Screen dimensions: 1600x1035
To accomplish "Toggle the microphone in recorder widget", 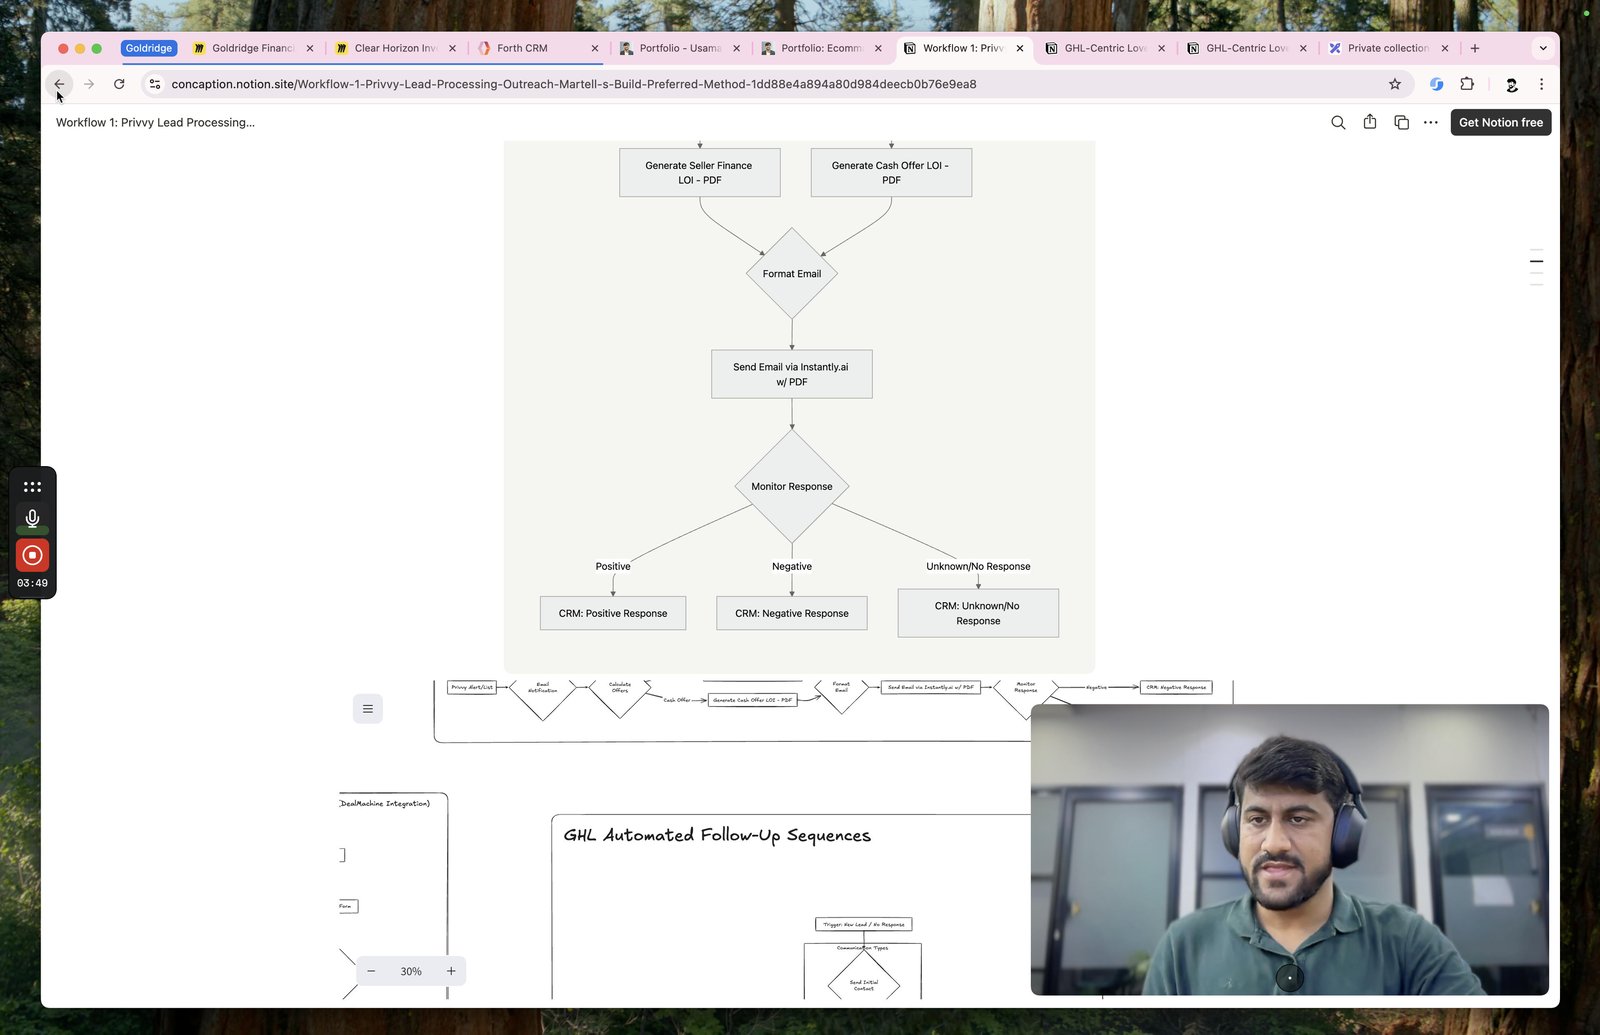I will point(32,518).
